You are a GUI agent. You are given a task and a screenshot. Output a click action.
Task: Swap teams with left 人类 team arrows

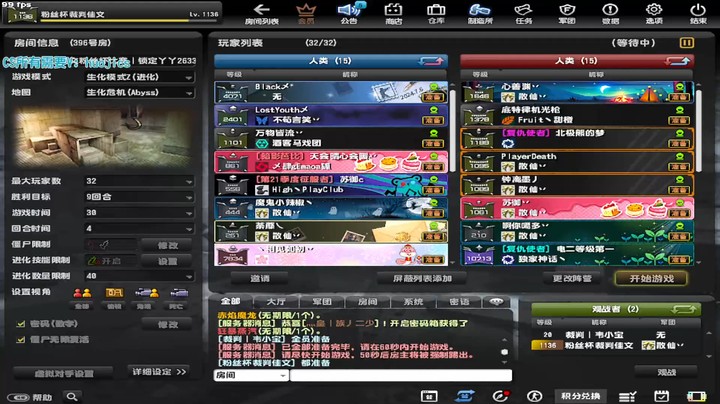pyautogui.click(x=431, y=61)
